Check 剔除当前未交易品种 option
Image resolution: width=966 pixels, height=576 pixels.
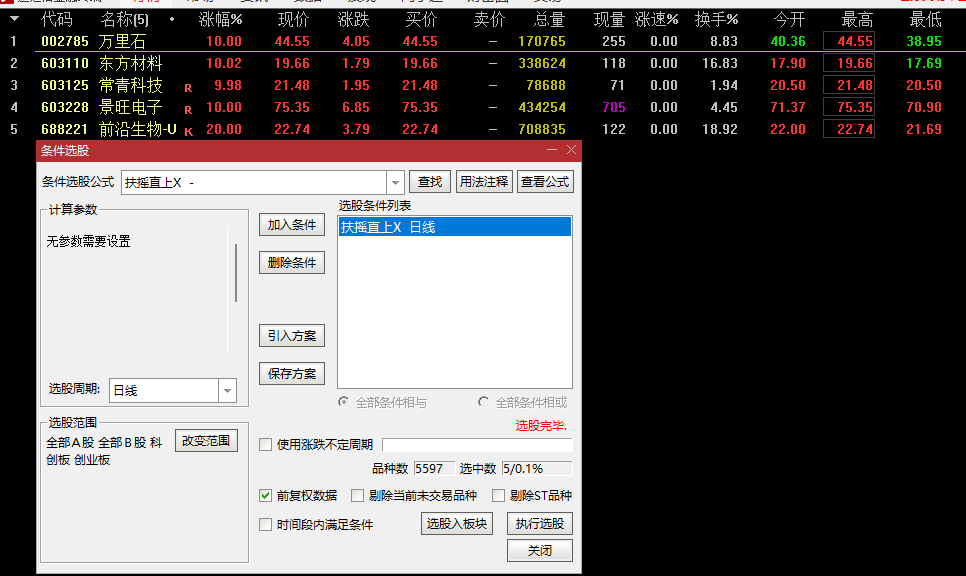coord(358,495)
